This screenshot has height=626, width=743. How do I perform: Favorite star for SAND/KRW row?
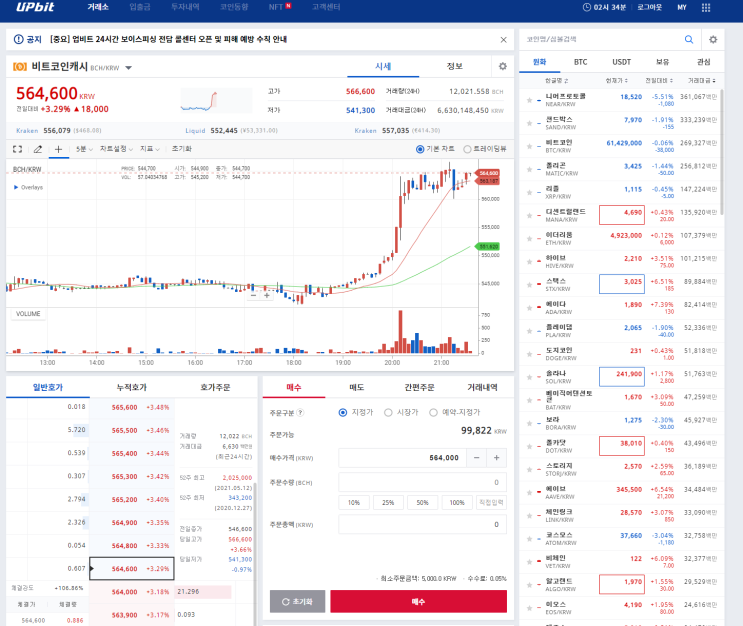pos(529,123)
